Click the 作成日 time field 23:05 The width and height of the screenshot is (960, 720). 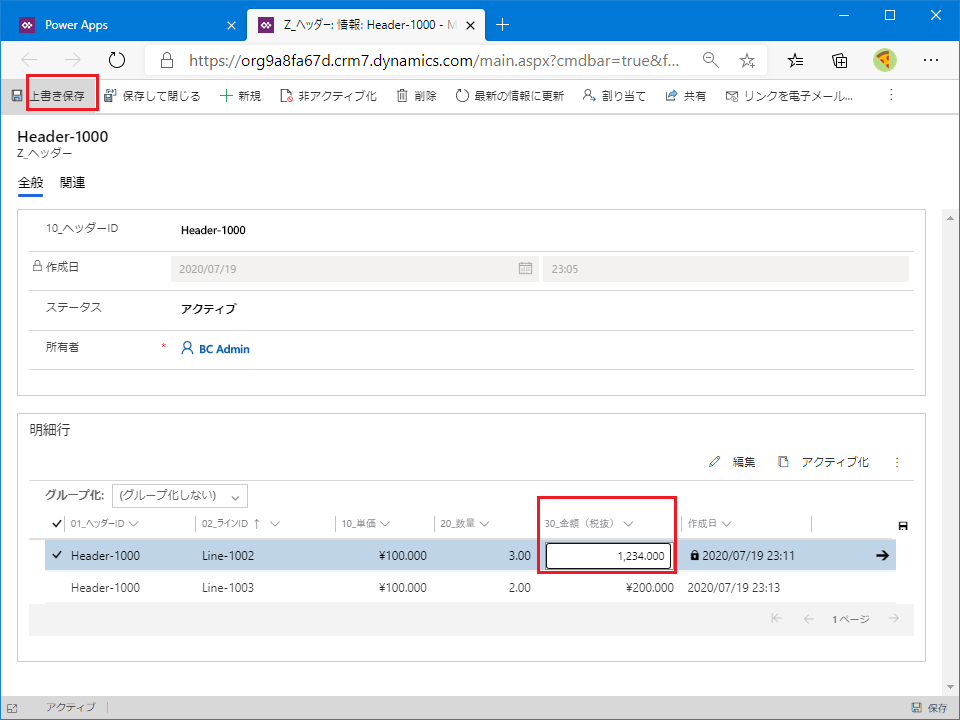[726, 269]
